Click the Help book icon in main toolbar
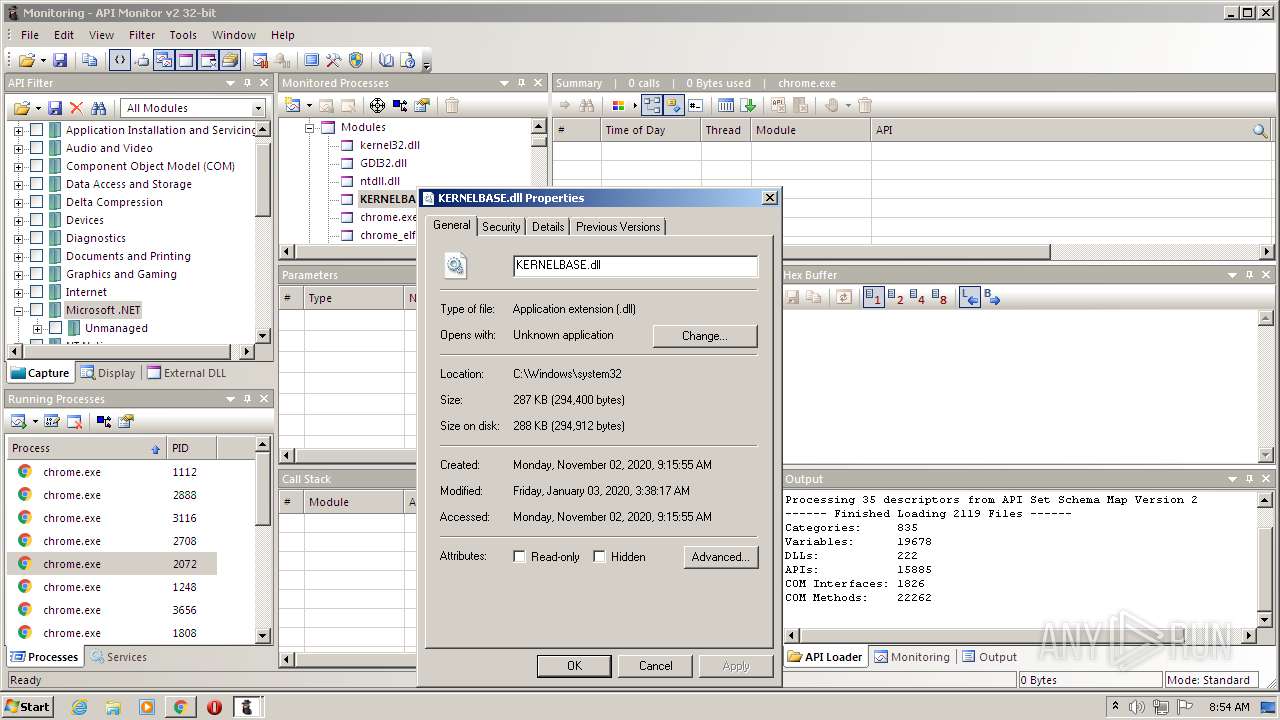The width and height of the screenshot is (1280, 720). coord(386,60)
